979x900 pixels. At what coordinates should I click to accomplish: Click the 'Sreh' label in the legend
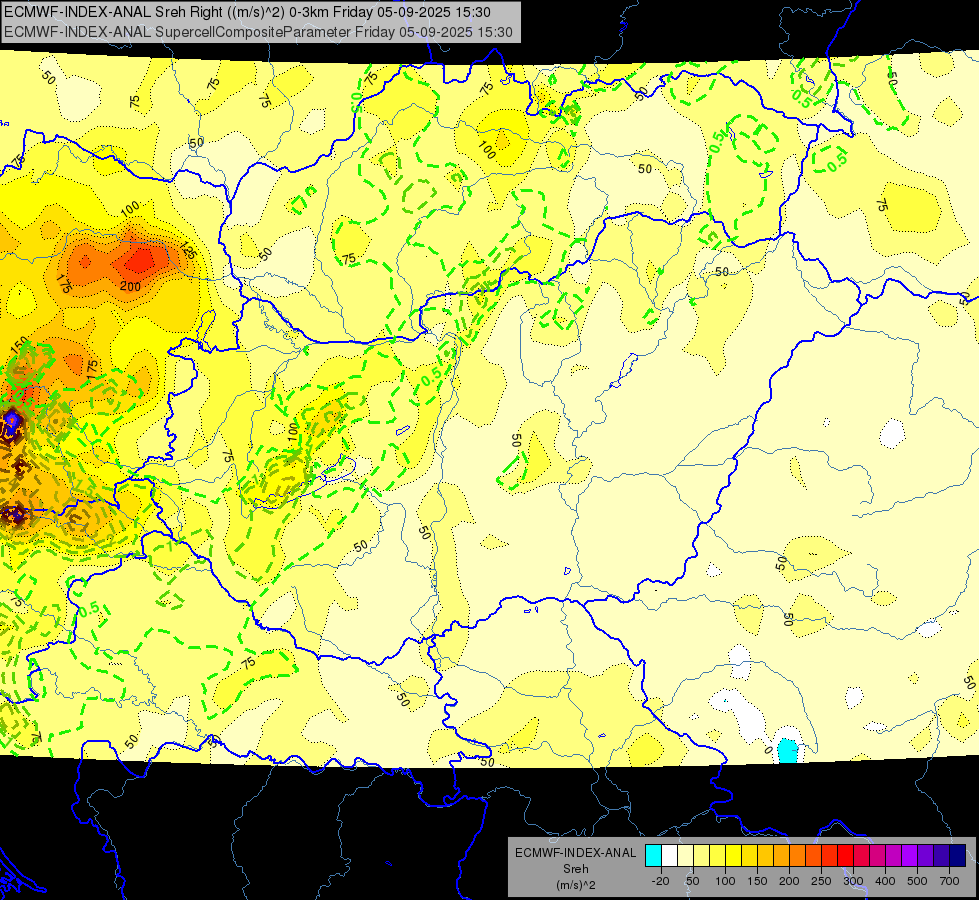575,869
